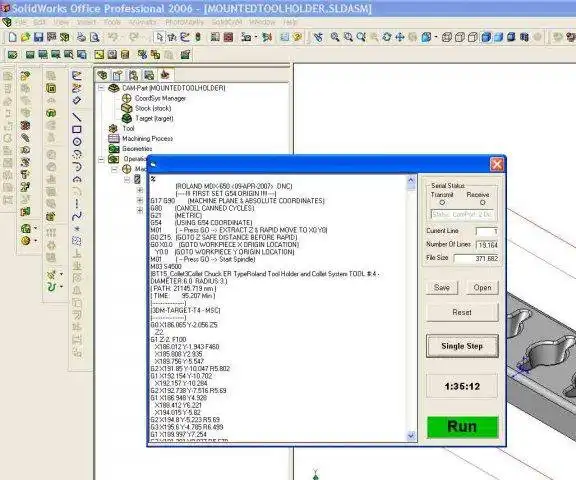Select Machining Process in the CAM tree
The height and width of the screenshot is (480, 576).
point(148,138)
